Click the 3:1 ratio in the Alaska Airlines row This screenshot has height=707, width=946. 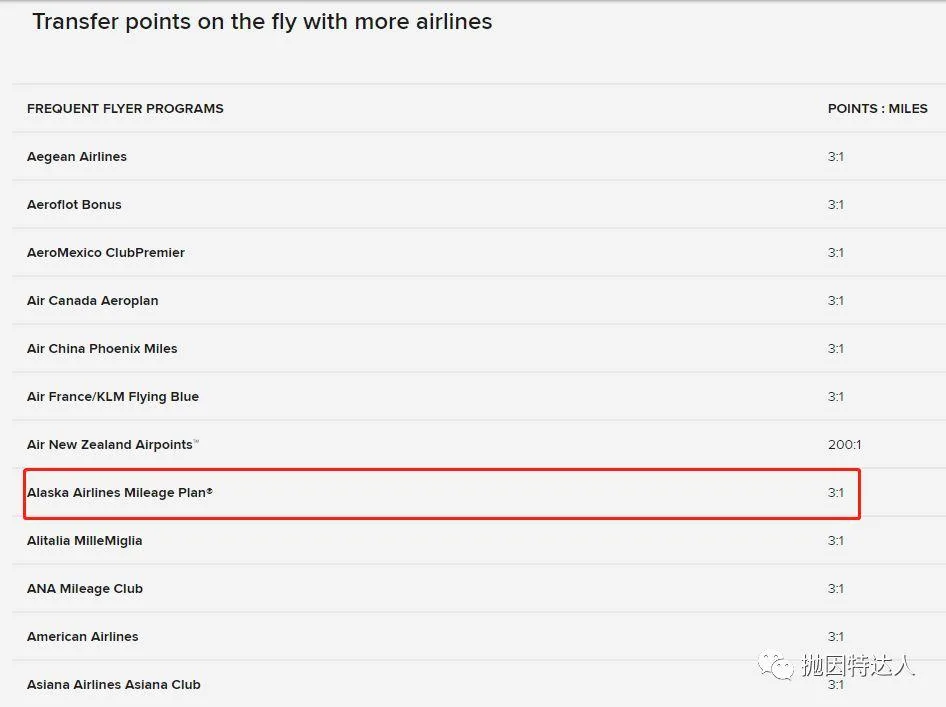coord(836,493)
